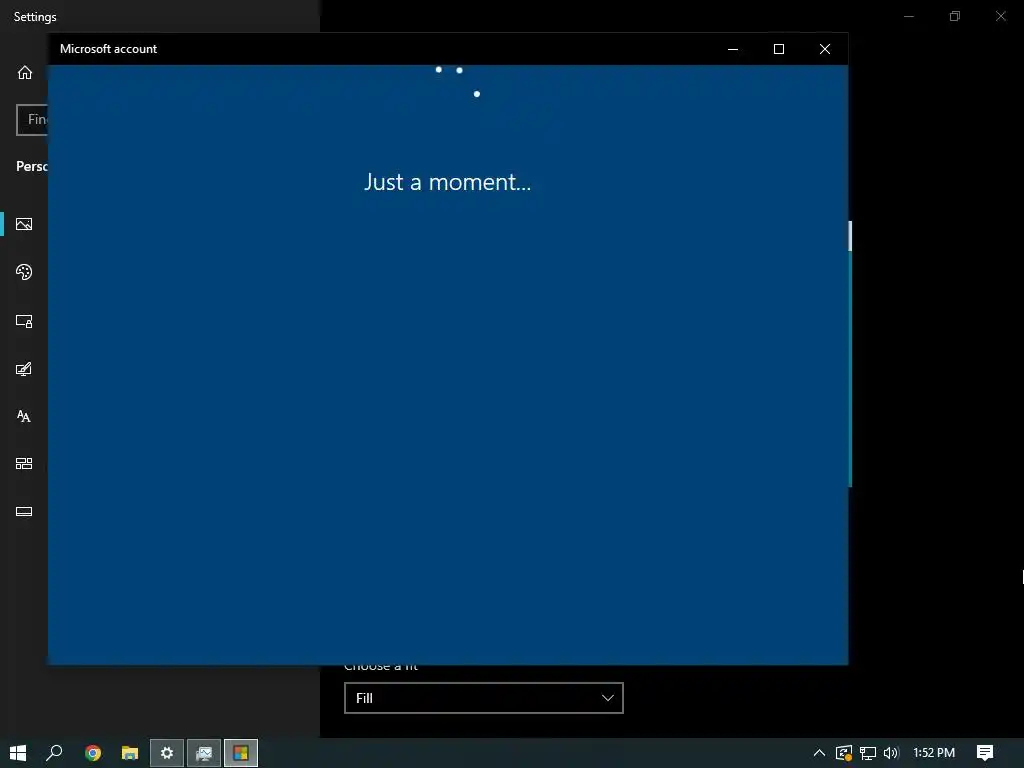Image resolution: width=1024 pixels, height=768 pixels.
Task: Restore down the Settings window
Action: (x=955, y=16)
